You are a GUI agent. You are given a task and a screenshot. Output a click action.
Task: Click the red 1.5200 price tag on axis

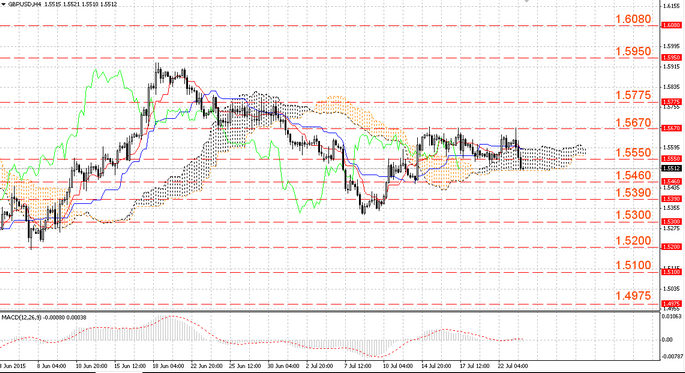point(671,247)
